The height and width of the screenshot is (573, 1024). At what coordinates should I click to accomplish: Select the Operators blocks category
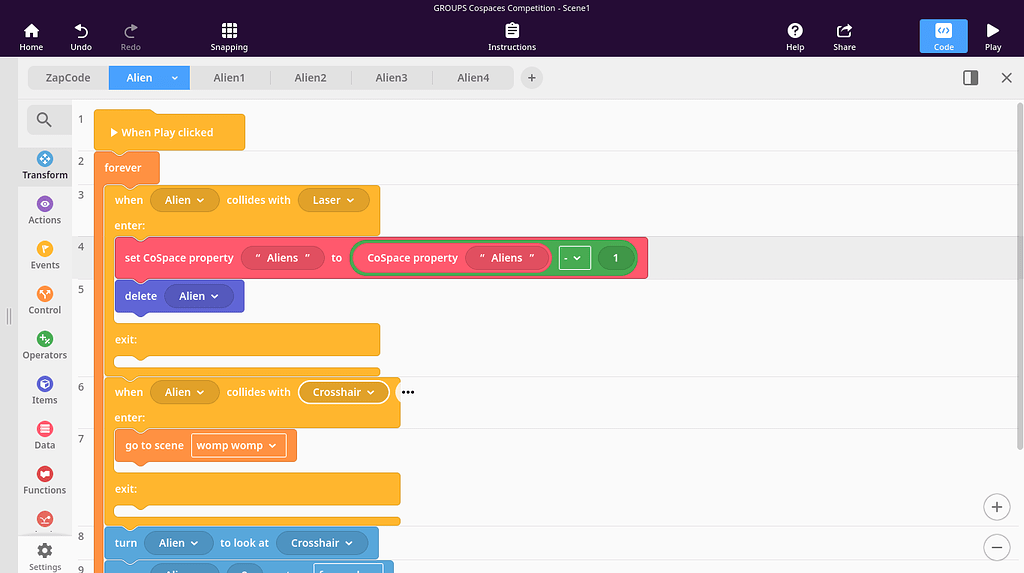click(x=45, y=346)
